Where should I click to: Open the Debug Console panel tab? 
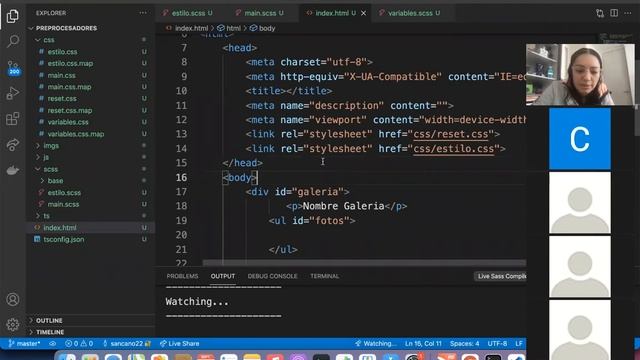coord(272,276)
